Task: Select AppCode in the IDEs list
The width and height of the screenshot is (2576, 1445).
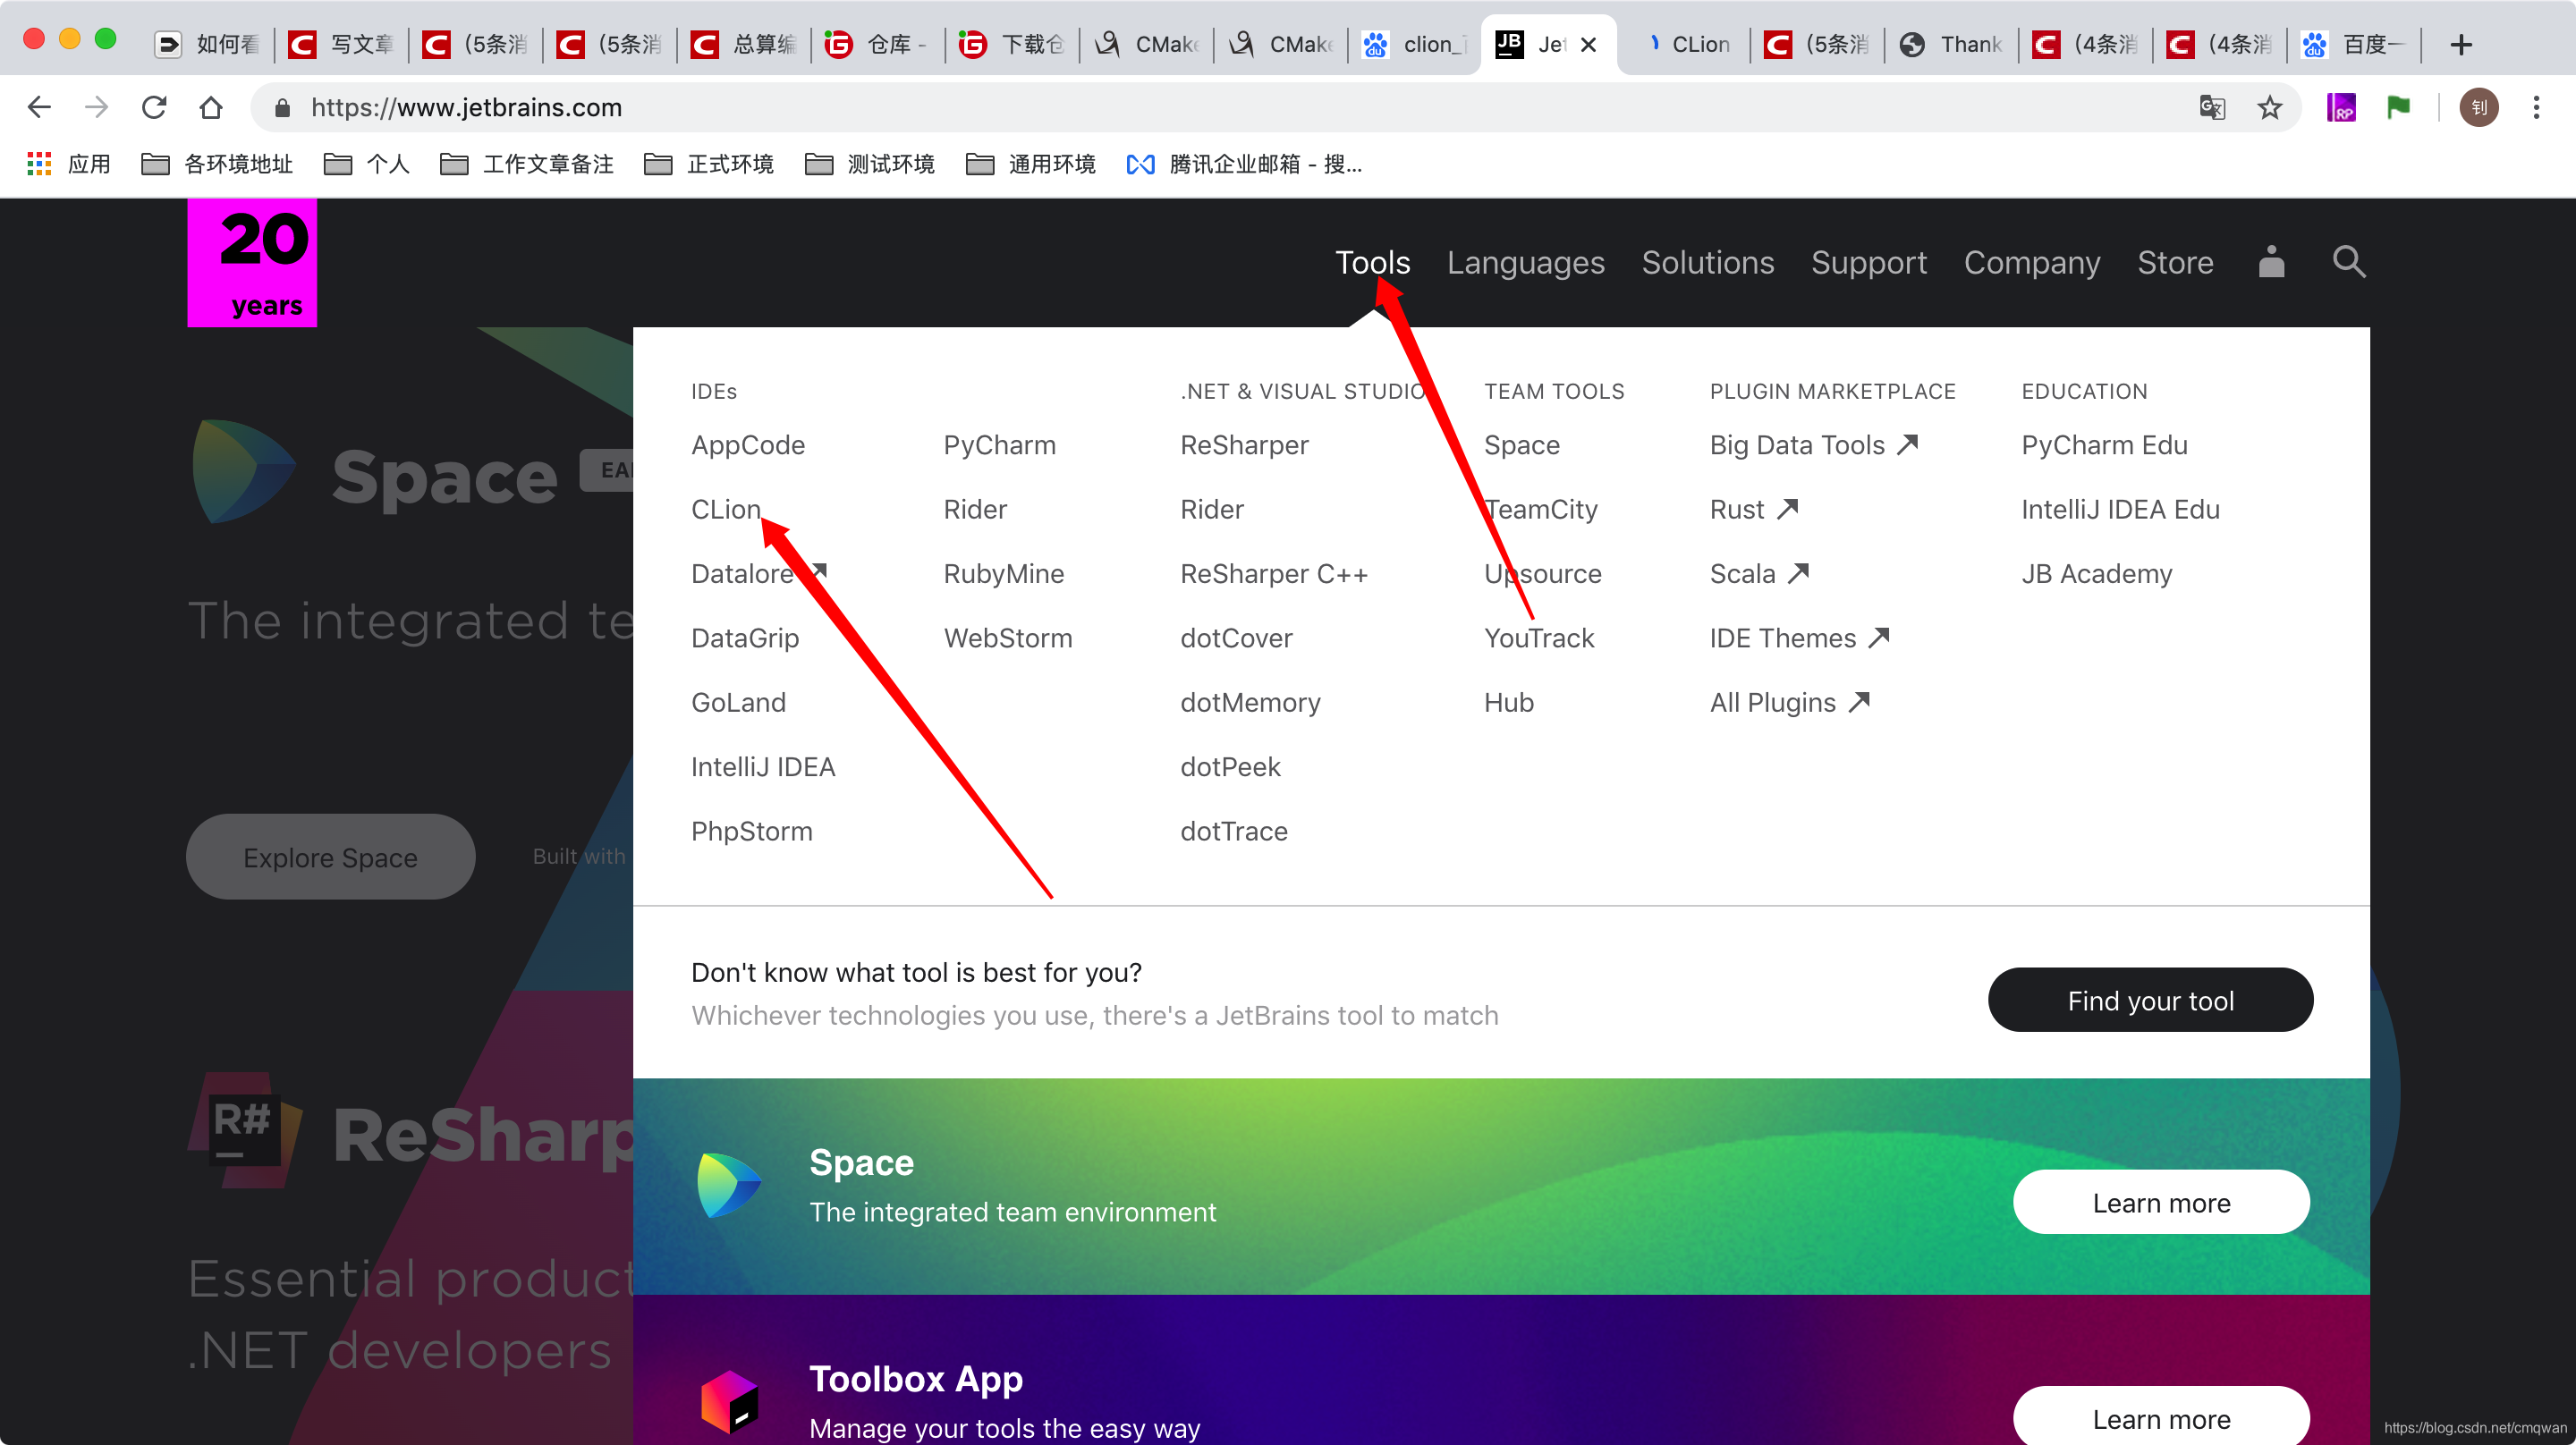Action: [748, 445]
